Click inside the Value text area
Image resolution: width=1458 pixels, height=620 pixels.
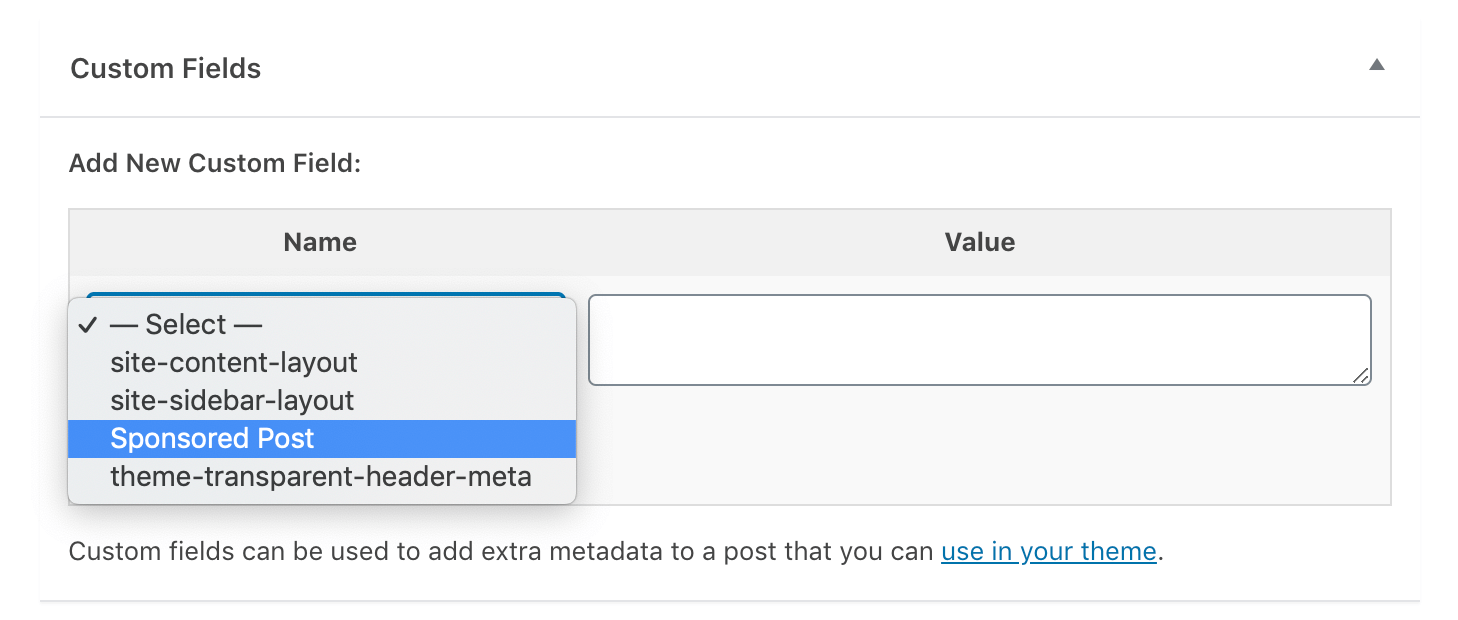[978, 338]
